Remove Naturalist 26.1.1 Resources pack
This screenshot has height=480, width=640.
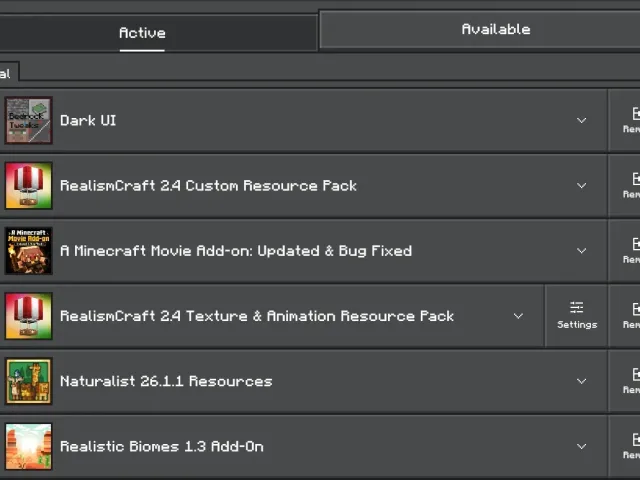624,381
